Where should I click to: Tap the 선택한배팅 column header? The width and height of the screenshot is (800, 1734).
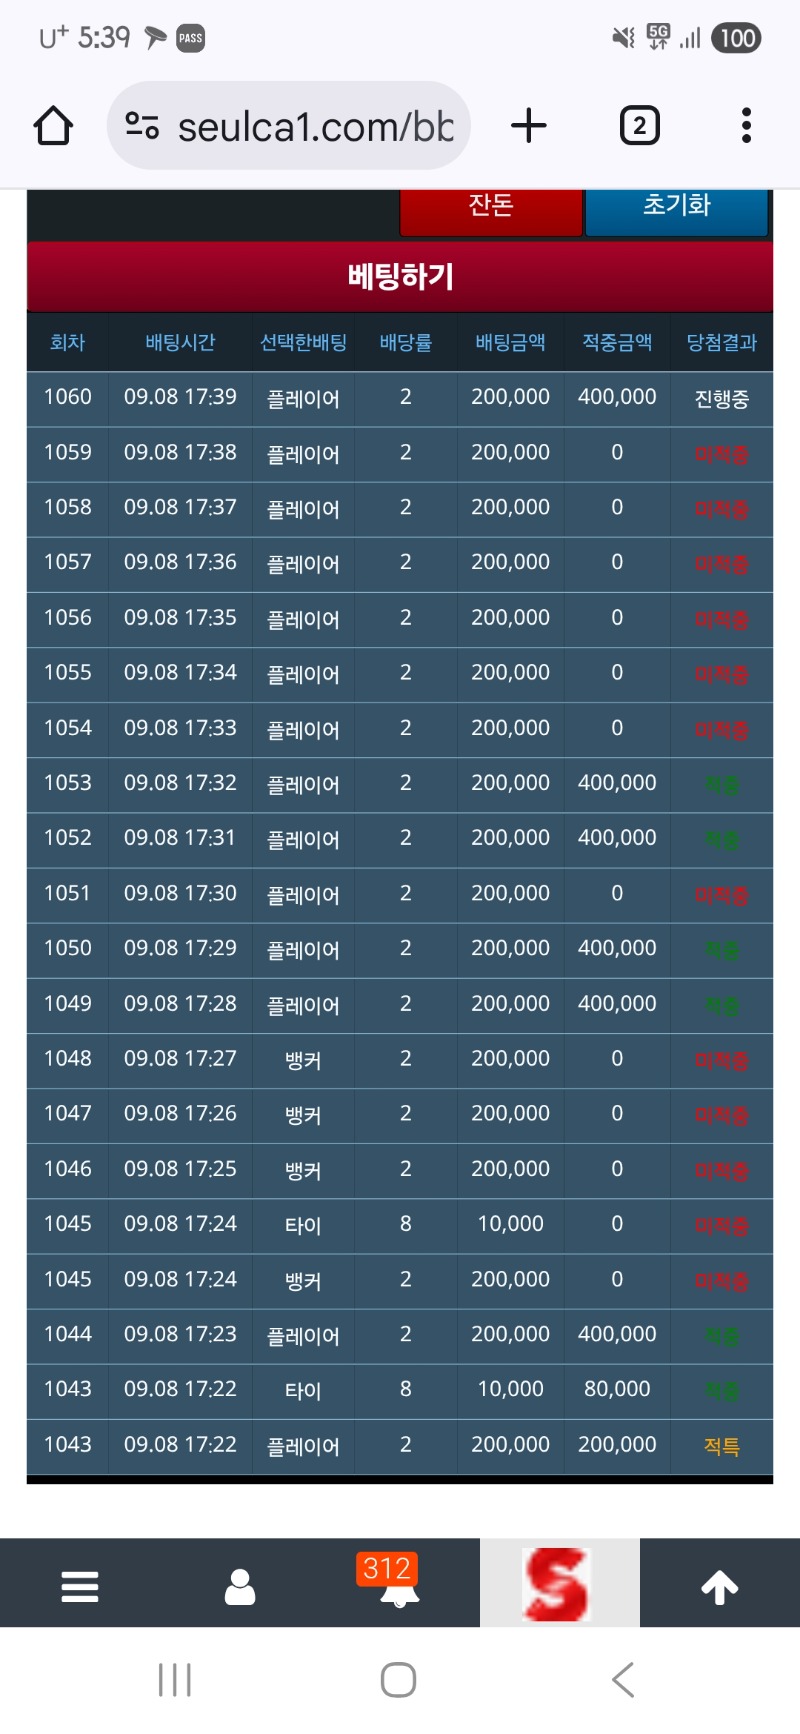(303, 342)
